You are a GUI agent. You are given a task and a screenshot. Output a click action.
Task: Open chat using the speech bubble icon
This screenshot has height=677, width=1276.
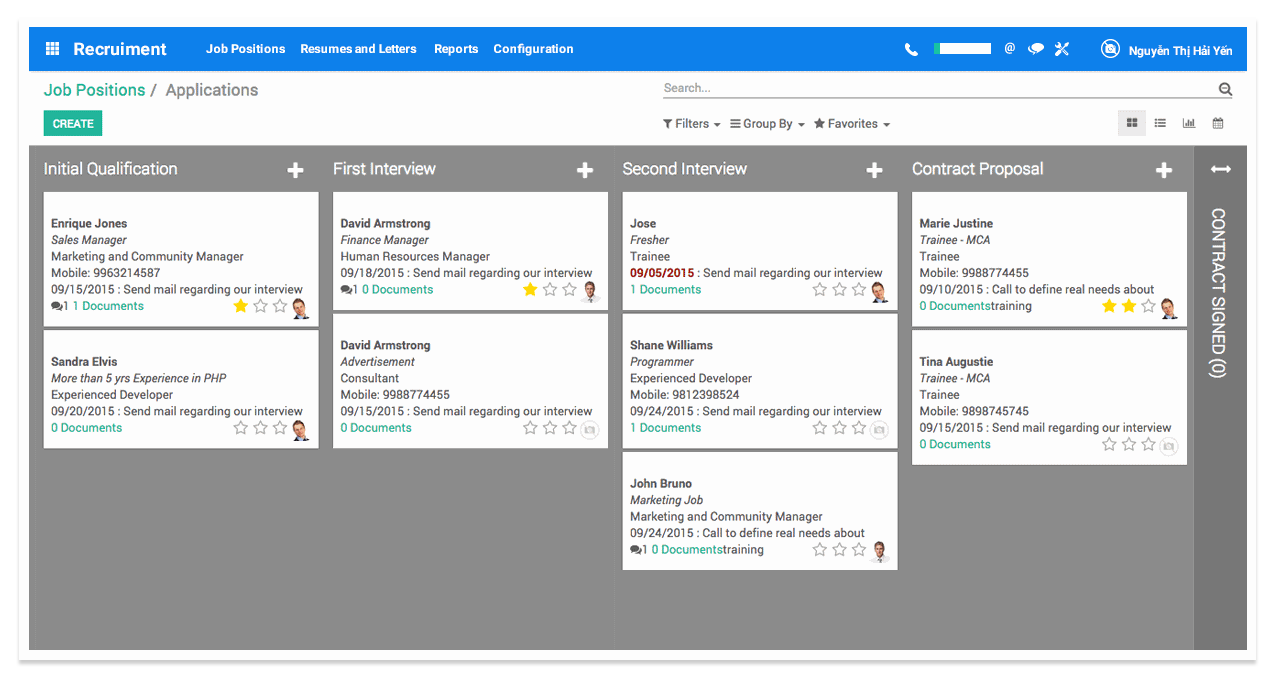[1035, 48]
